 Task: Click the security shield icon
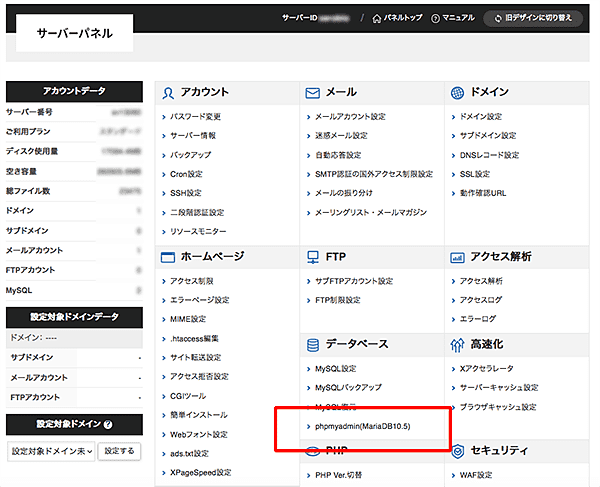(458, 451)
